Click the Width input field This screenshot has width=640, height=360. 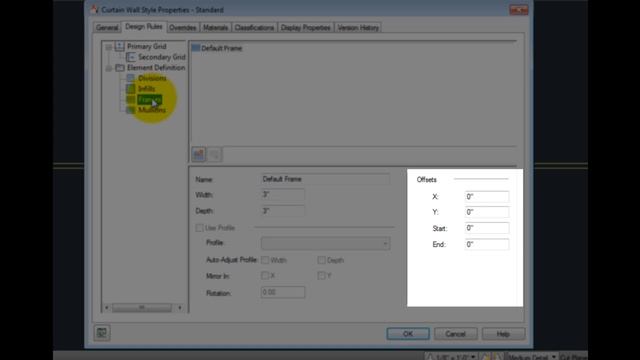click(282, 195)
